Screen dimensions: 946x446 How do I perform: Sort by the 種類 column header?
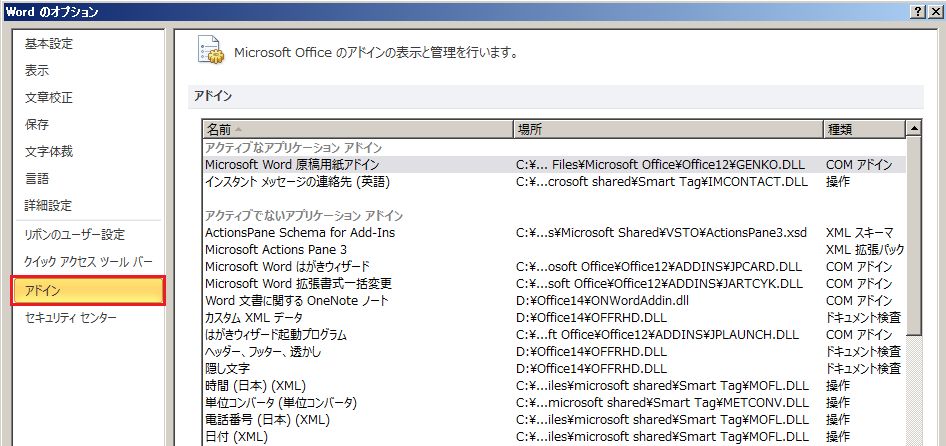click(864, 129)
